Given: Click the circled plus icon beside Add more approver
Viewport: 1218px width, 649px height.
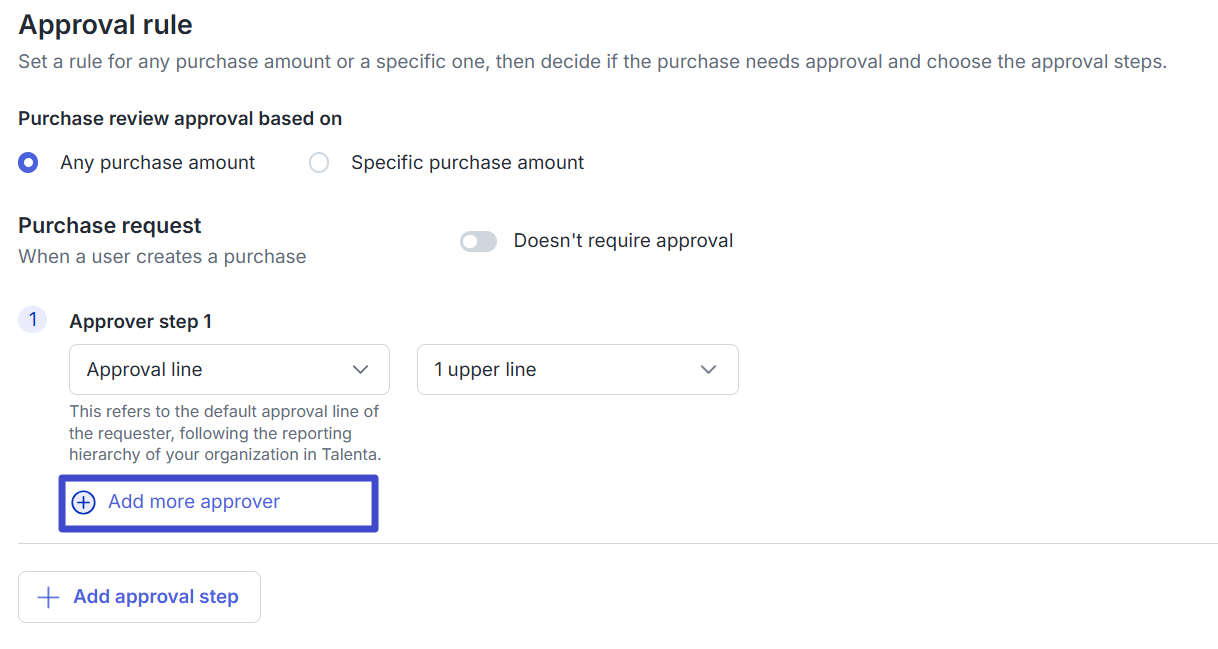Looking at the screenshot, I should [84, 502].
